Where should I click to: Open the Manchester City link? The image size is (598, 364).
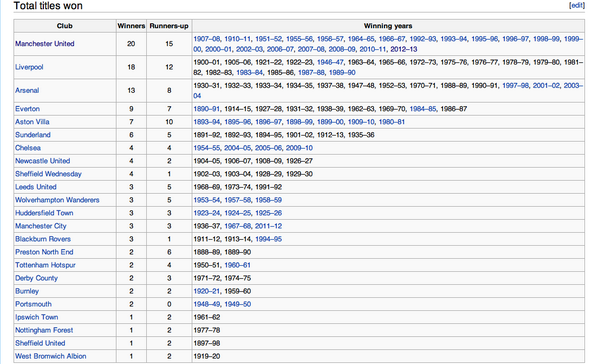(x=41, y=226)
